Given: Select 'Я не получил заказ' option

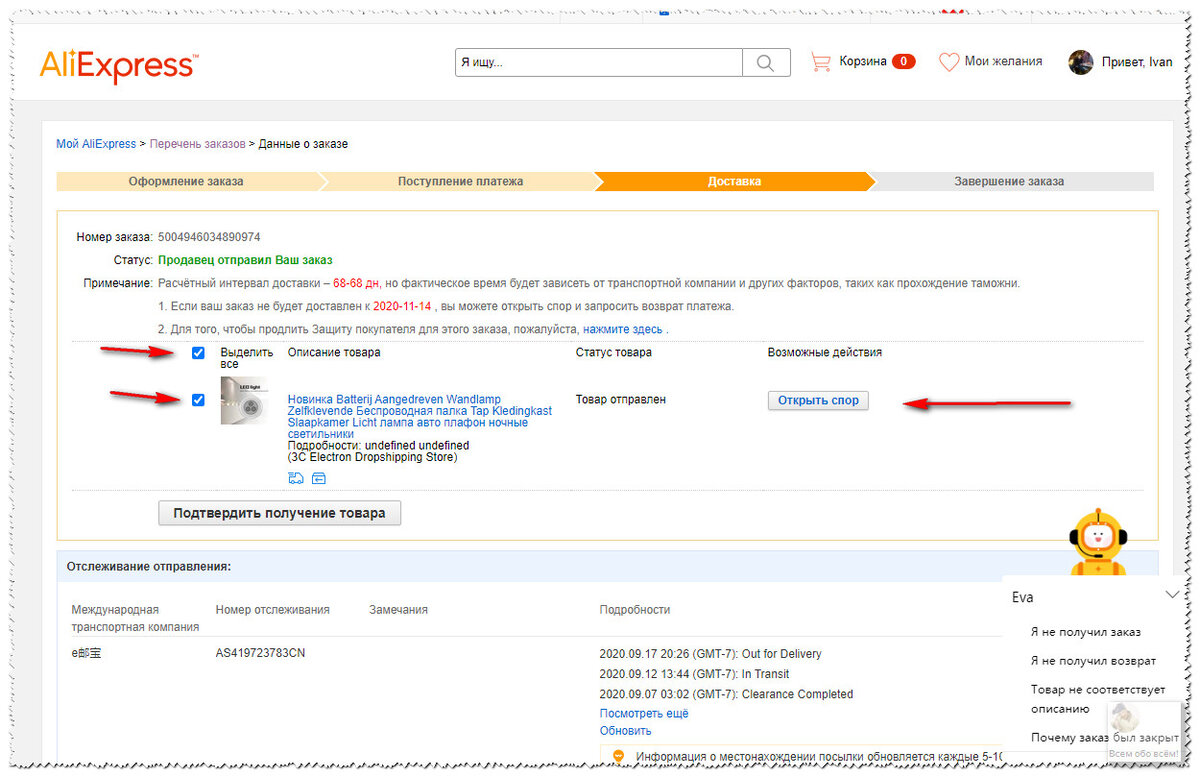Looking at the screenshot, I should click(1085, 632).
